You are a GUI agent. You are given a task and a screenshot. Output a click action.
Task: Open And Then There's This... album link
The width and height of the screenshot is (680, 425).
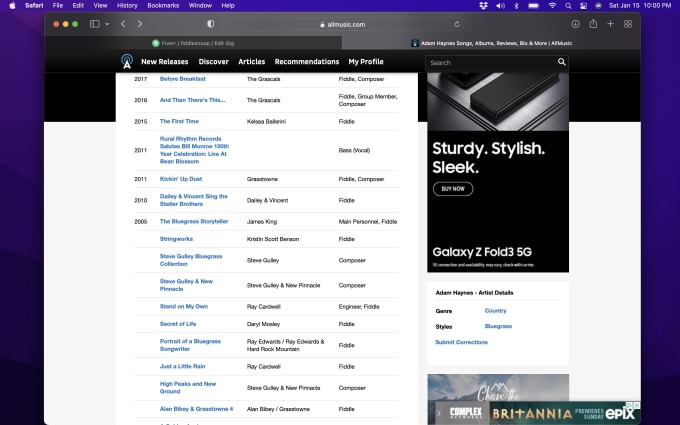[192, 100]
